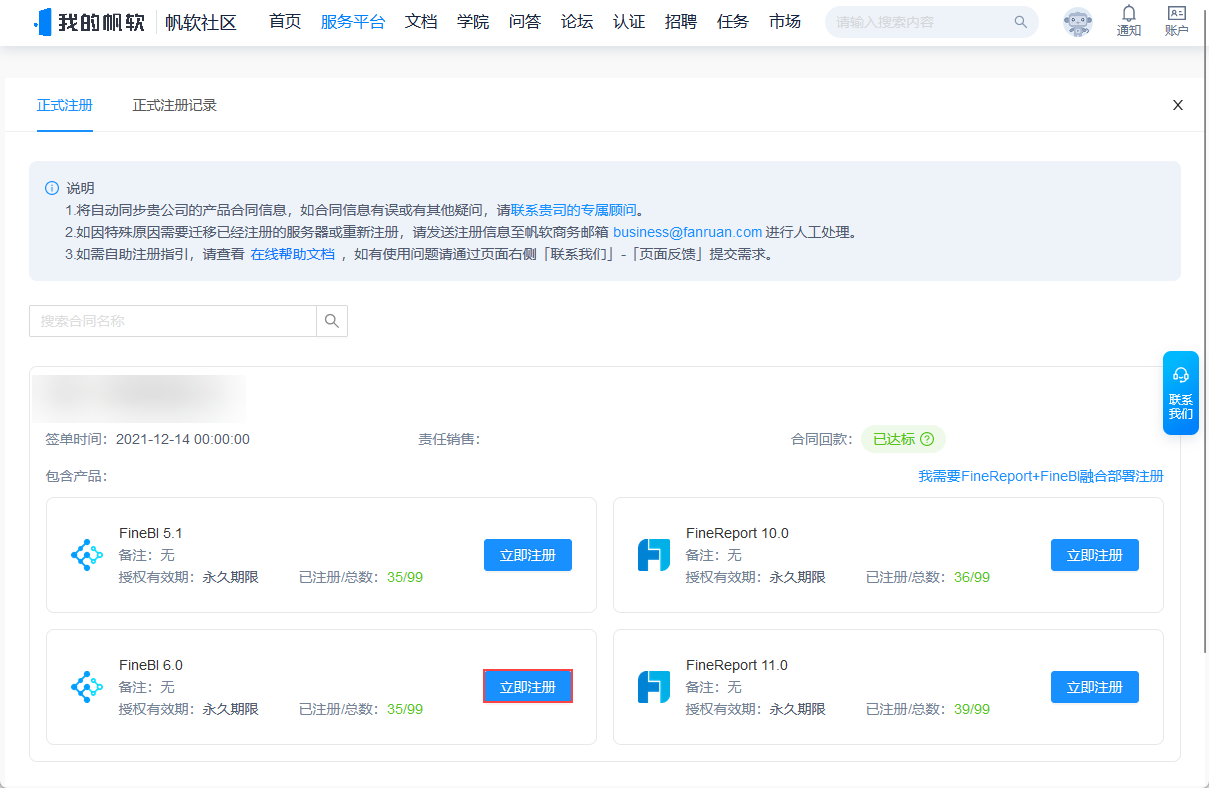
Task: Open 论坛 in top navigation
Action: (x=577, y=22)
